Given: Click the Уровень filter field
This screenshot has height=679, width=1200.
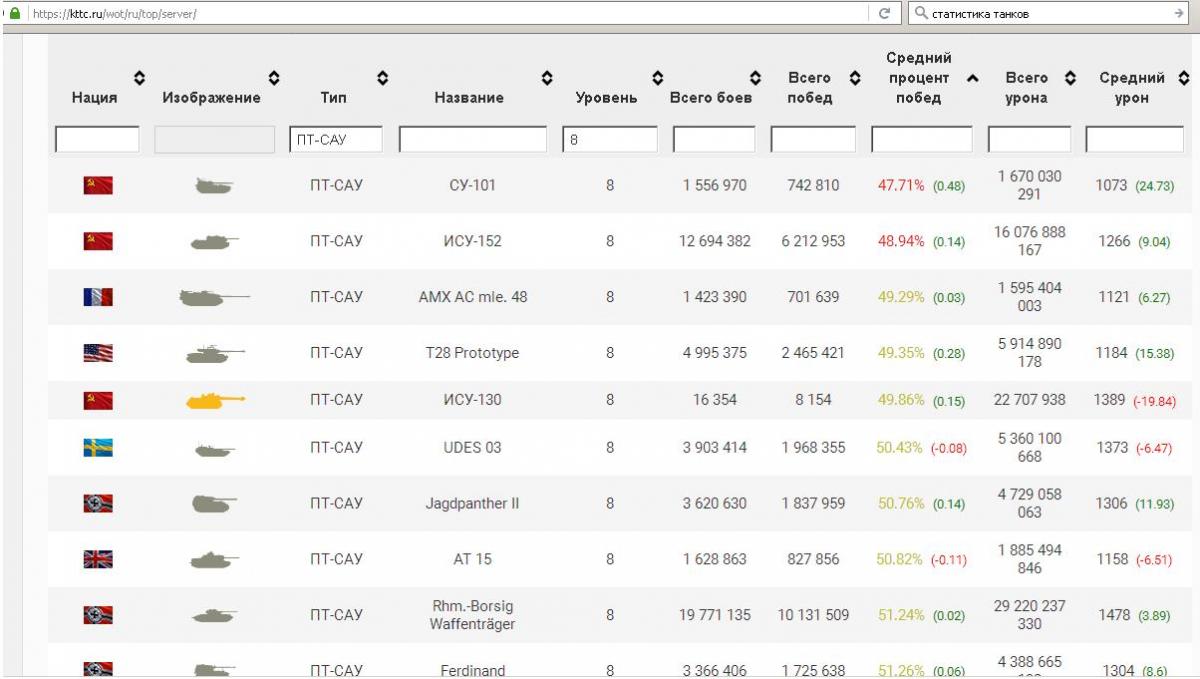Looking at the screenshot, I should coord(610,140).
